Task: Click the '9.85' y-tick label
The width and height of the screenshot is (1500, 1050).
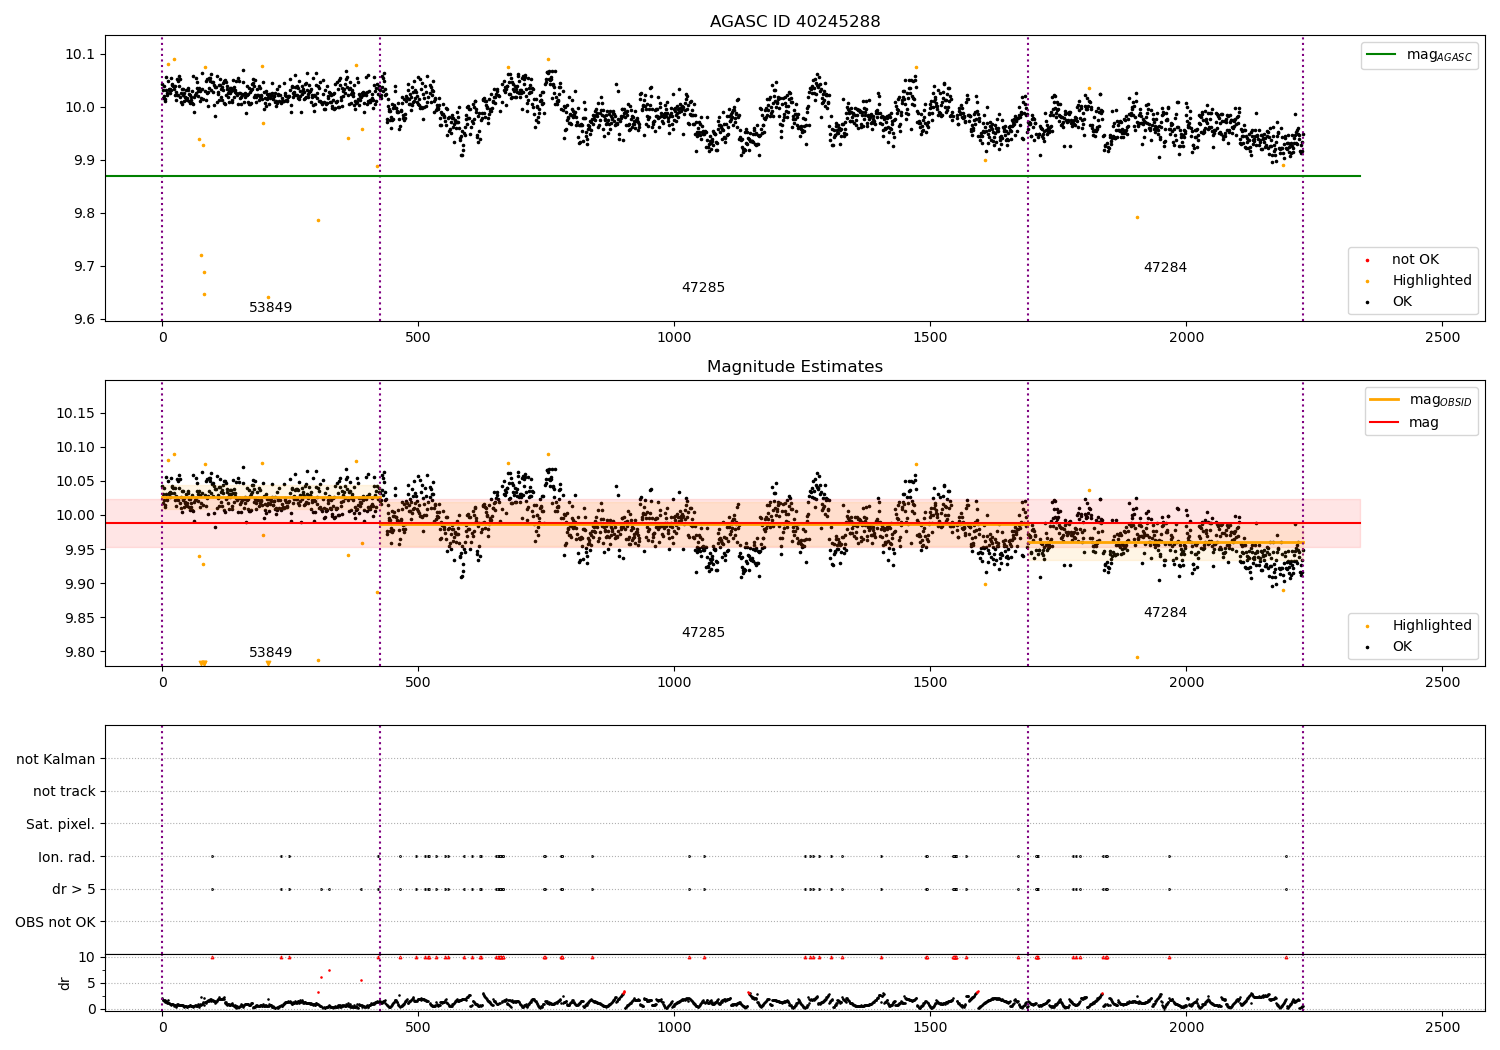Action: point(80,618)
